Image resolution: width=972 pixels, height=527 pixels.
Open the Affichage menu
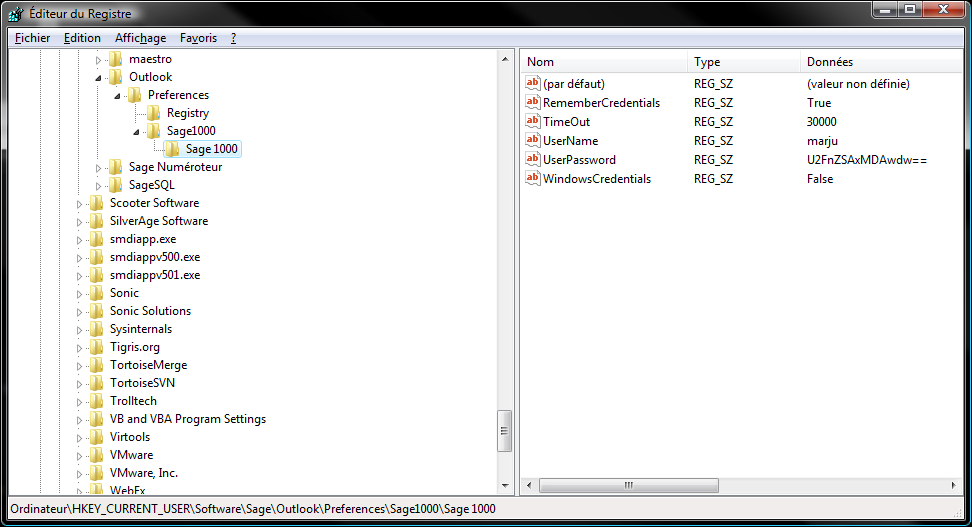pos(140,38)
